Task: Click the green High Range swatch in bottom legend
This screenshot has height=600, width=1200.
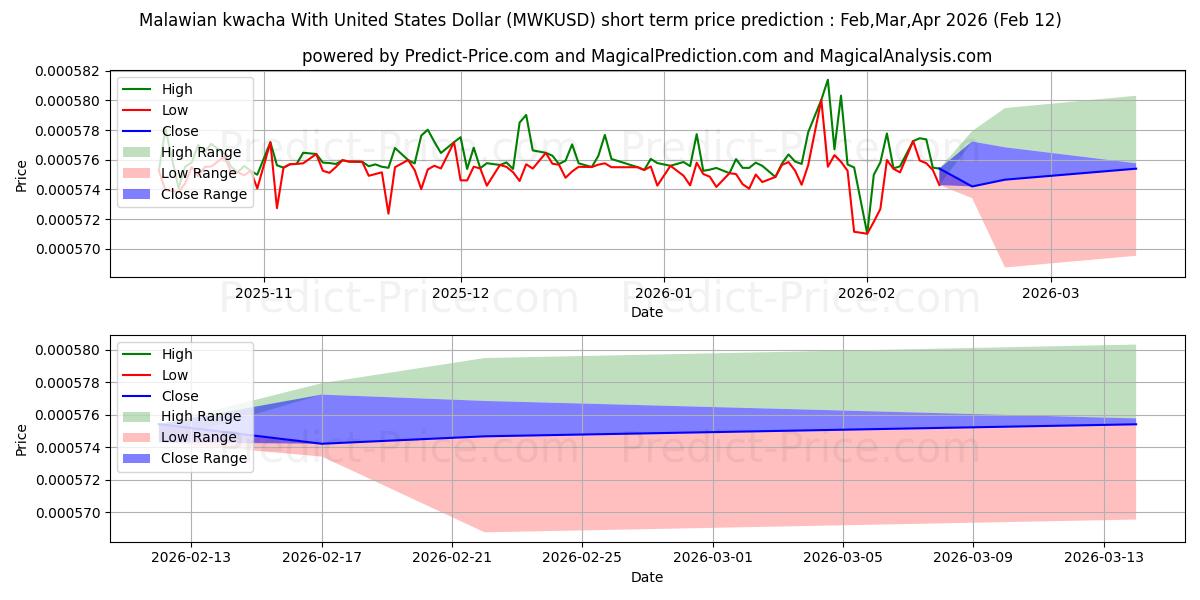Action: point(137,416)
